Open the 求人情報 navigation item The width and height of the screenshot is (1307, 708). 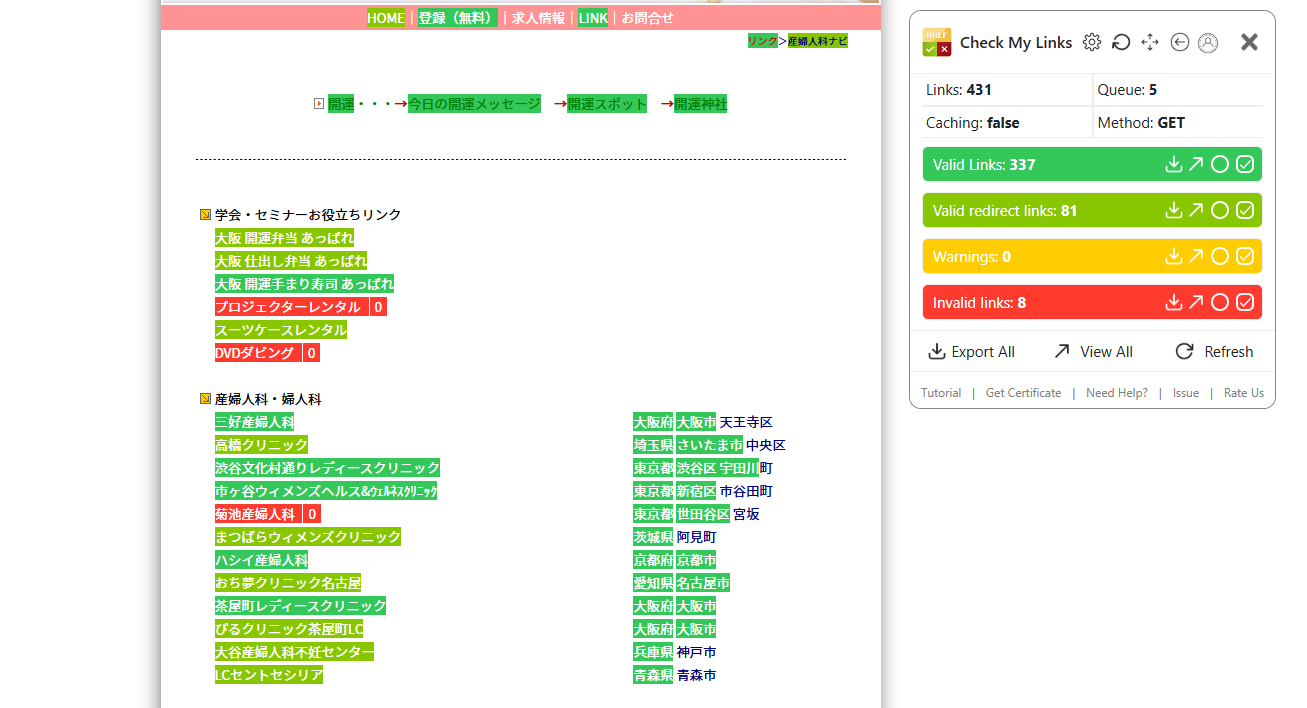click(538, 18)
